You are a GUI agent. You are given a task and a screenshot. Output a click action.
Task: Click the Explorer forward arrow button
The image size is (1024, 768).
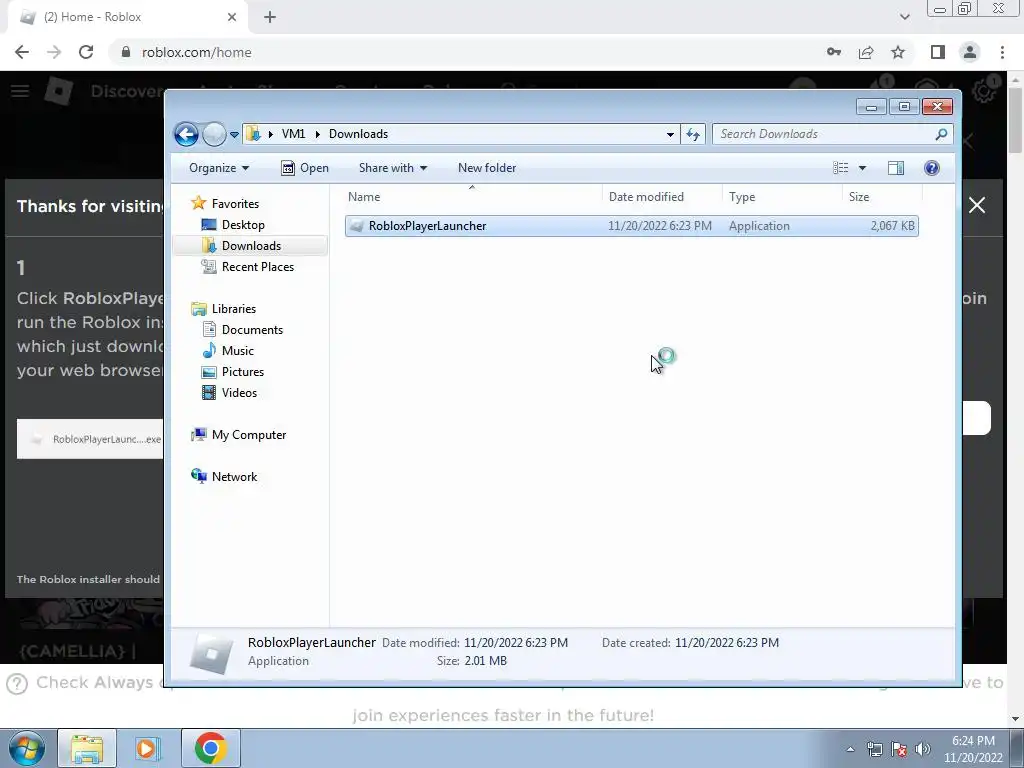[x=214, y=135]
